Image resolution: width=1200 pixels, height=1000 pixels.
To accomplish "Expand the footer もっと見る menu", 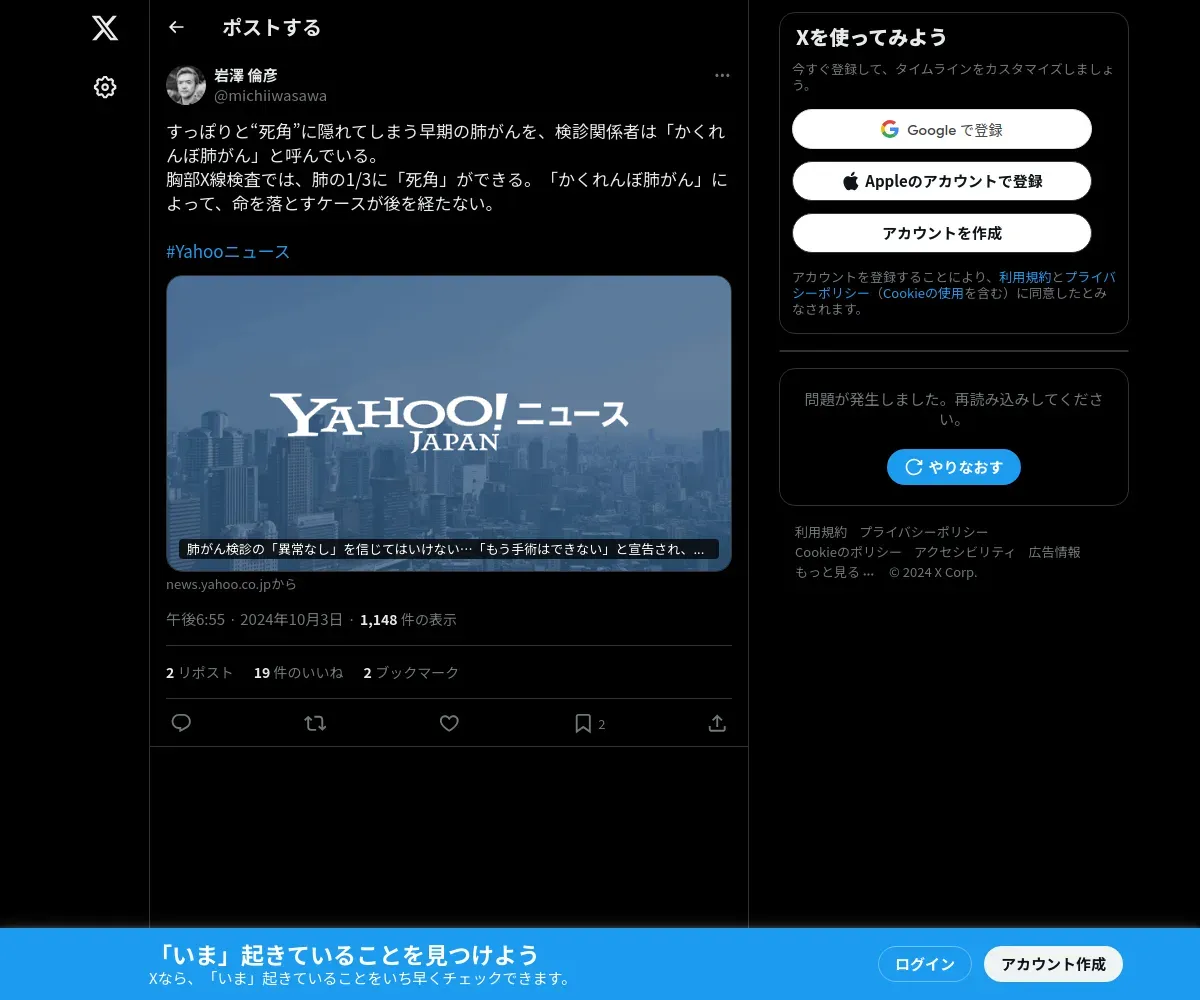I will click(x=835, y=572).
